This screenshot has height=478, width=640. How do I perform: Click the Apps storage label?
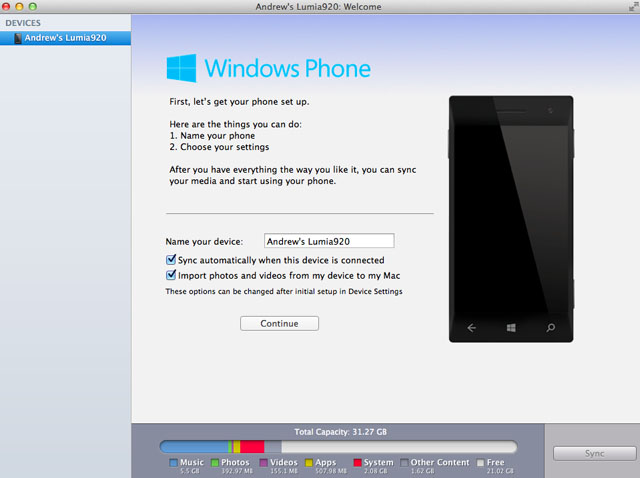point(326,462)
